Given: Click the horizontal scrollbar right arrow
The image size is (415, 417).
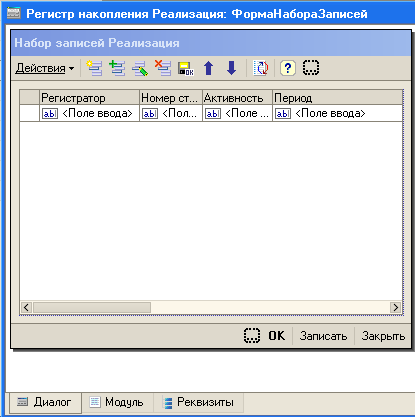Looking at the screenshot, I should [x=395, y=307].
